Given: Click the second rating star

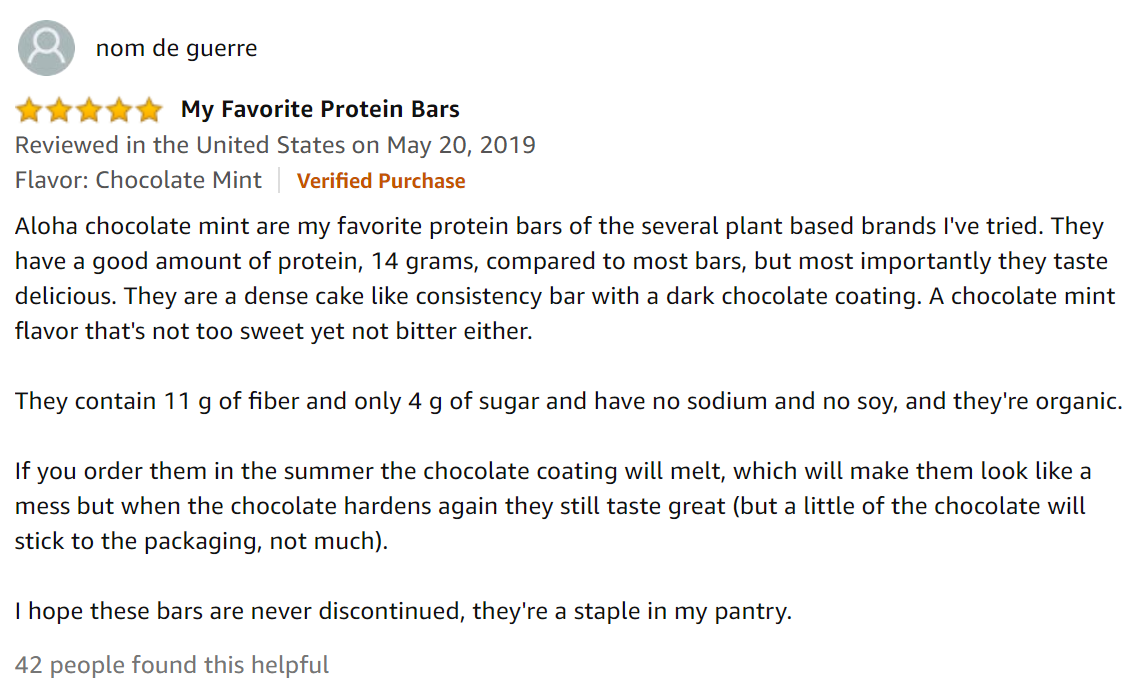Looking at the screenshot, I should pos(59,109).
